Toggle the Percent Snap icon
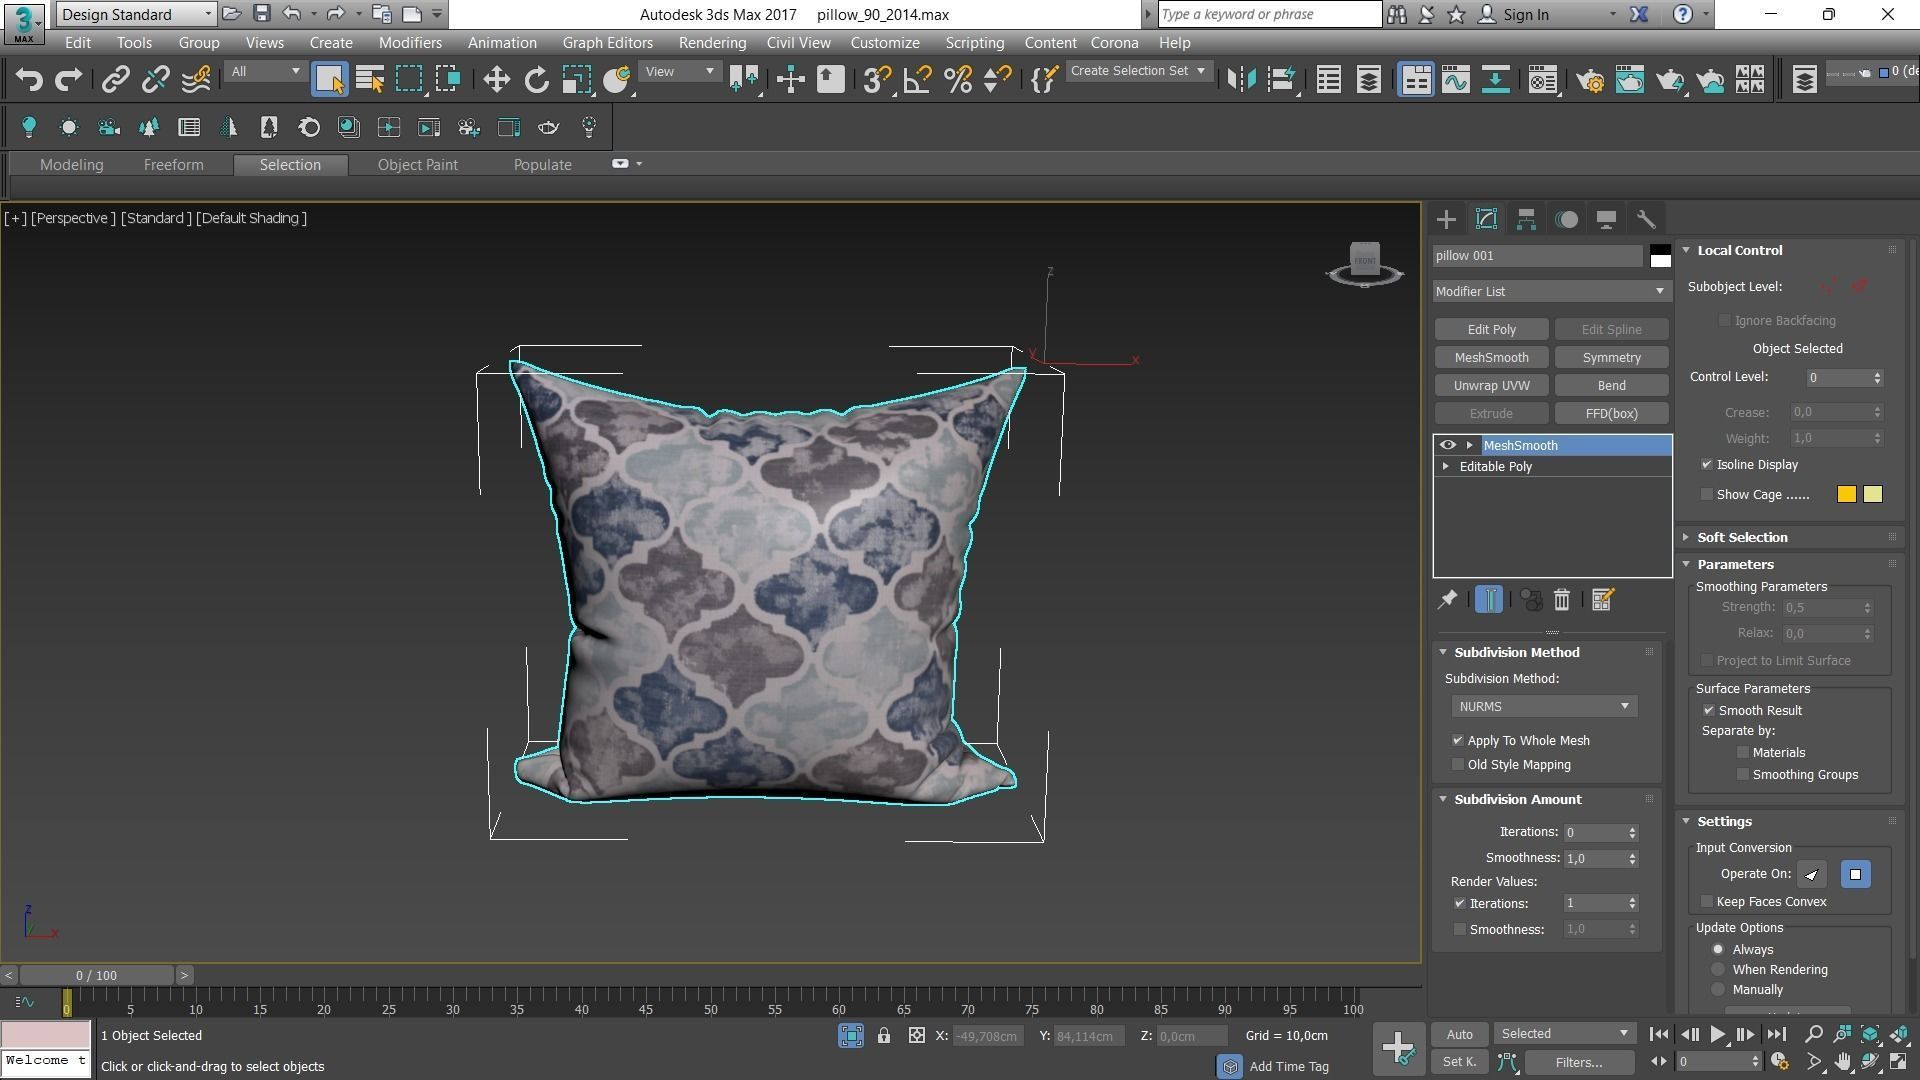 957,79
